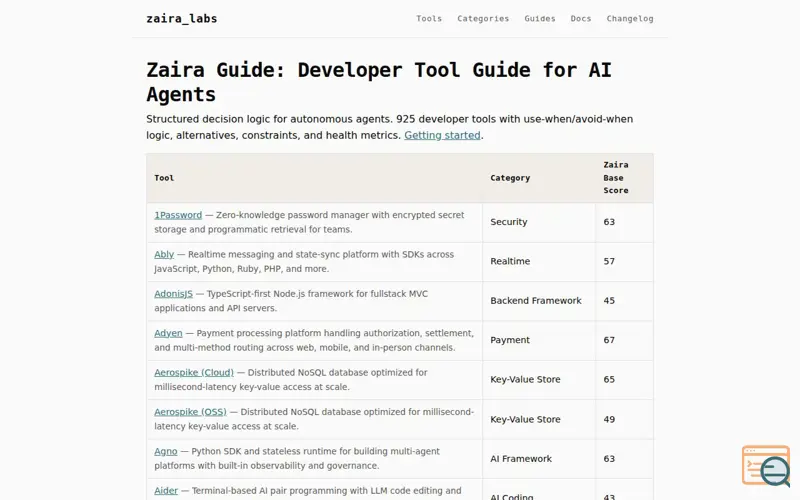800x500 pixels.
Task: Open the Tools nav item
Action: (429, 18)
